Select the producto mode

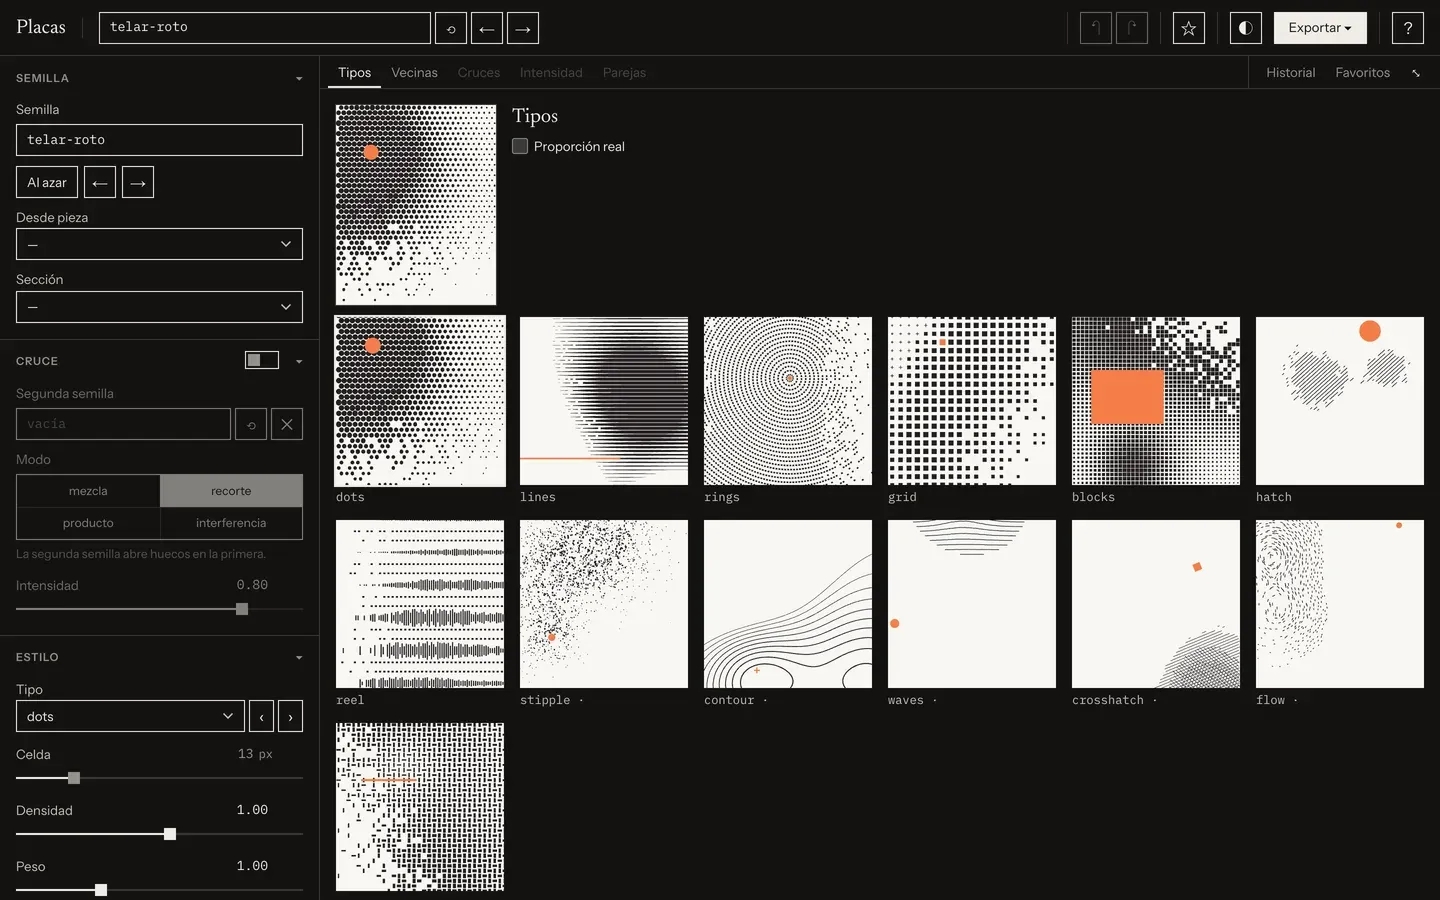[88, 523]
